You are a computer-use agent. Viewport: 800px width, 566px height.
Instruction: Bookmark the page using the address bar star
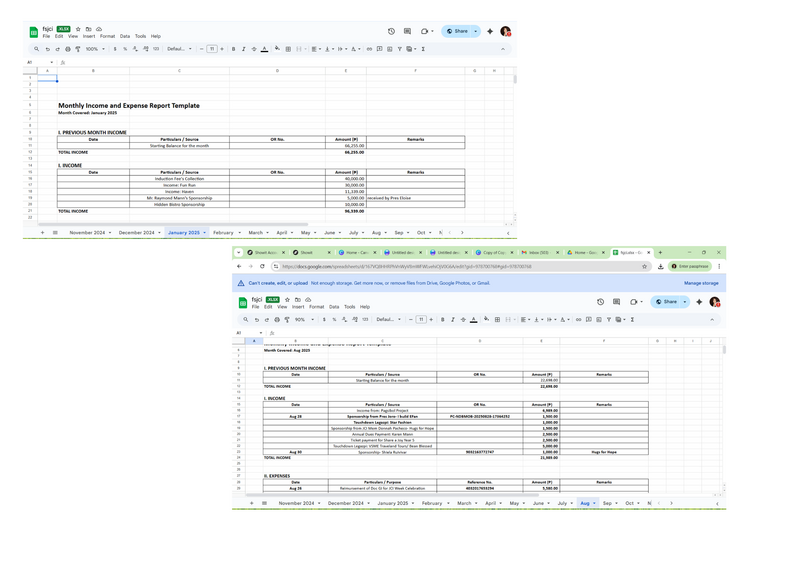(645, 267)
